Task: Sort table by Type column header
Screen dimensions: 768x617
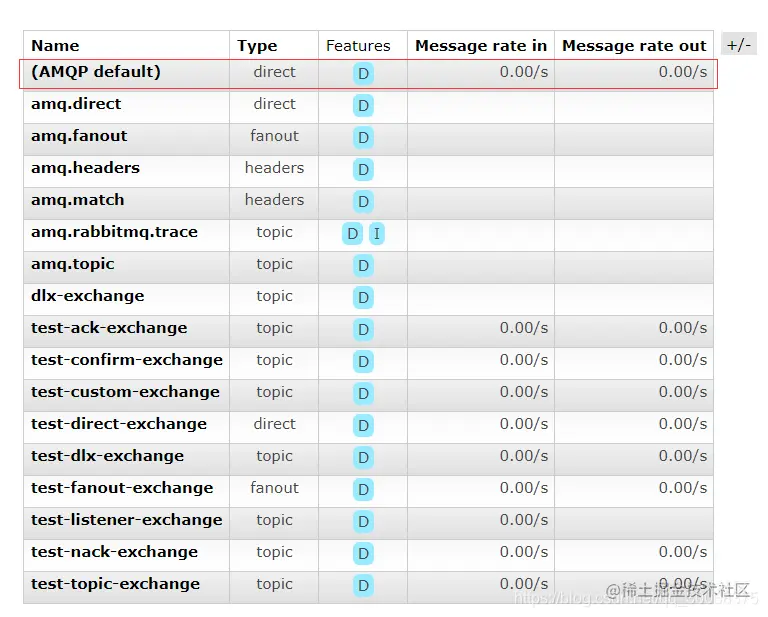Action: [257, 46]
